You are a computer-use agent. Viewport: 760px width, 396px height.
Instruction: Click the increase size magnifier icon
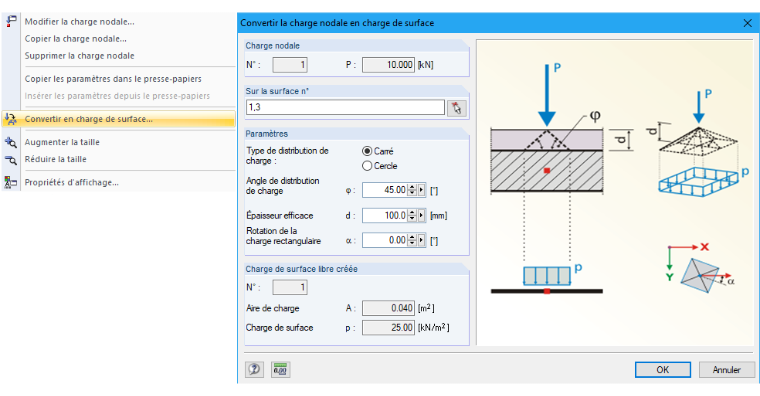click(x=11, y=142)
